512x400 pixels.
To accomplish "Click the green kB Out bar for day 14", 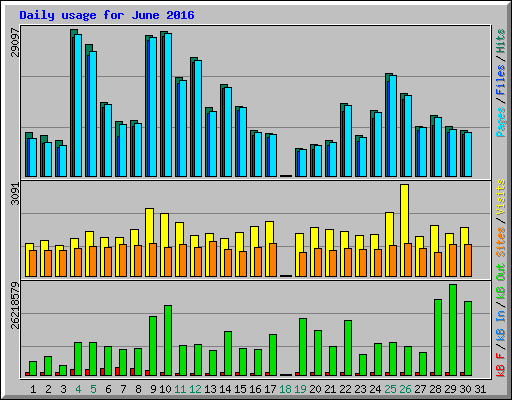I will click(x=228, y=353).
